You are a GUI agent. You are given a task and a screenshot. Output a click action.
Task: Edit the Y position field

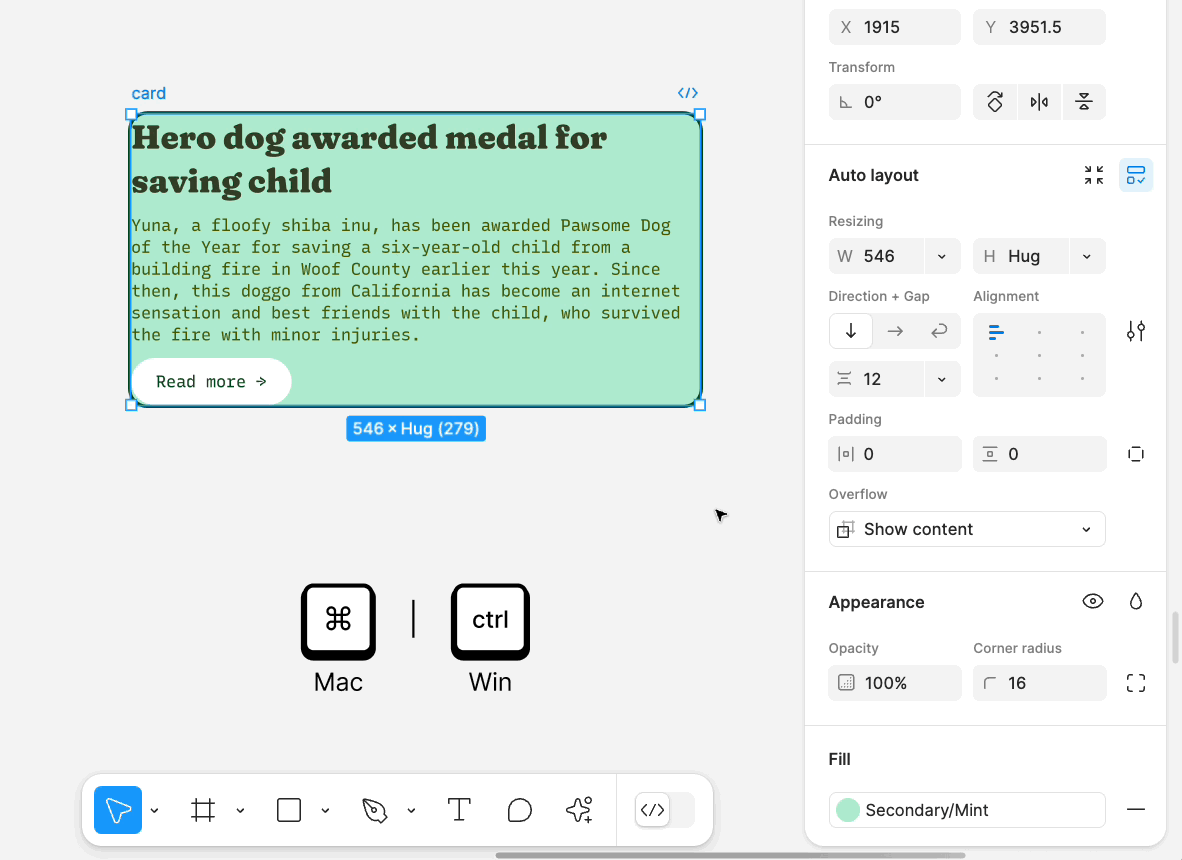point(1040,27)
